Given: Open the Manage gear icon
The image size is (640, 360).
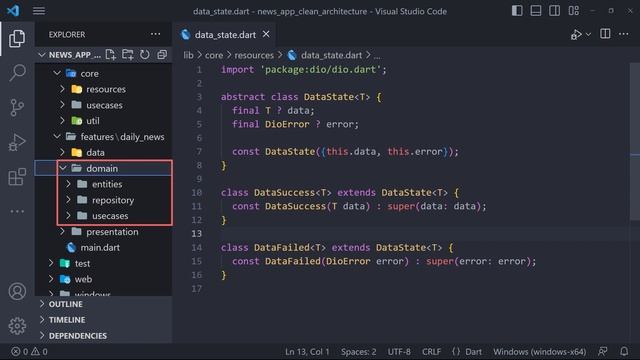Looking at the screenshot, I should click(x=17, y=326).
